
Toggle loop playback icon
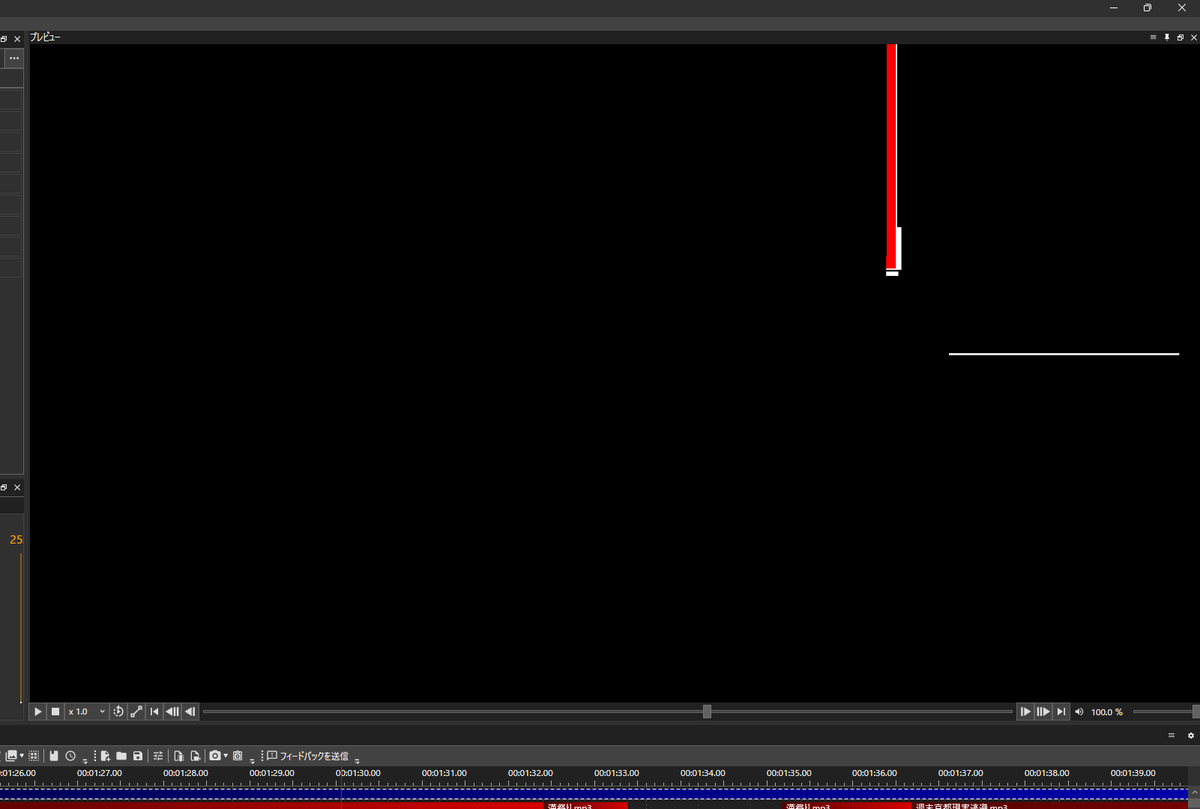[118, 712]
